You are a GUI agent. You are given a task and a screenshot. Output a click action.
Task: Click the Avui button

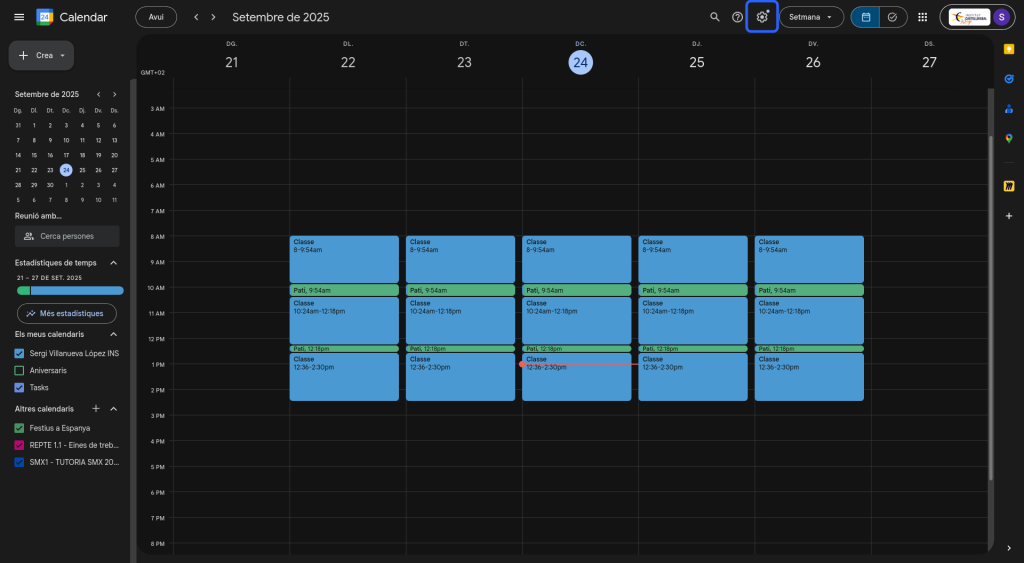pyautogui.click(x=156, y=17)
